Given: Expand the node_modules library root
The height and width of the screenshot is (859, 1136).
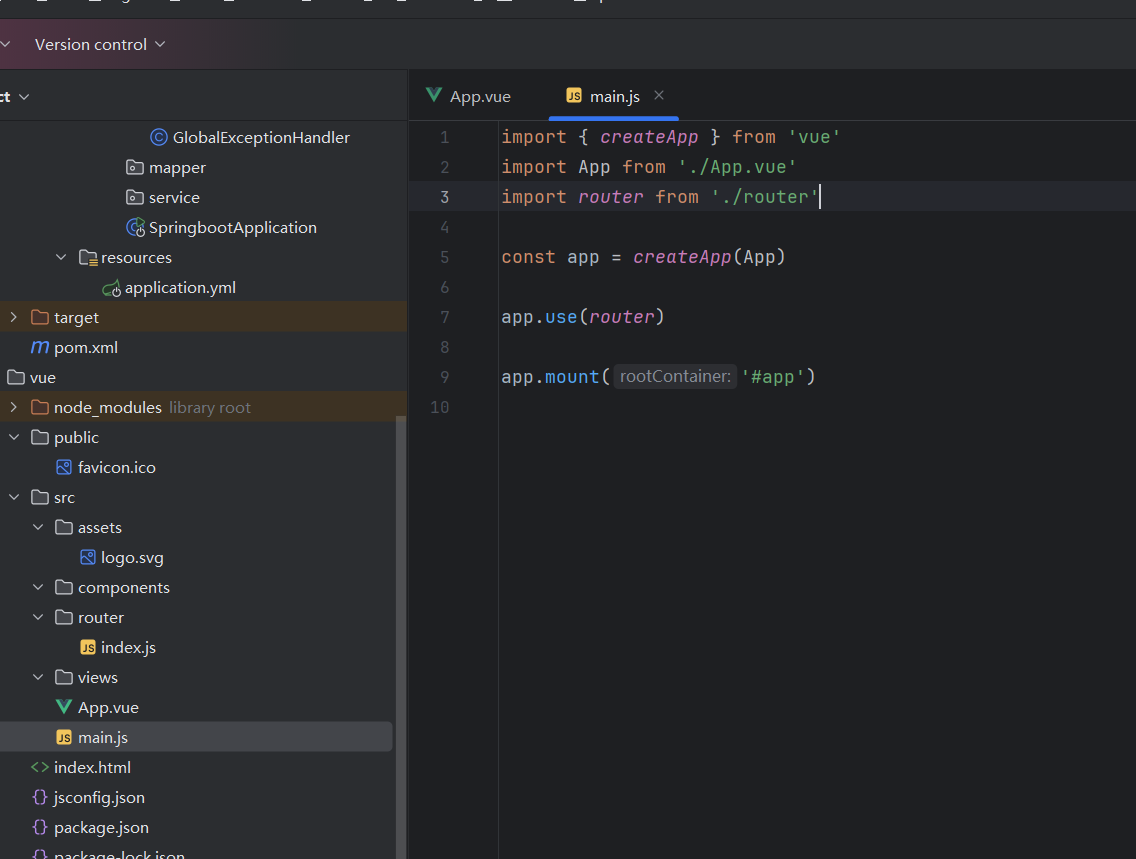Looking at the screenshot, I should (x=14, y=407).
